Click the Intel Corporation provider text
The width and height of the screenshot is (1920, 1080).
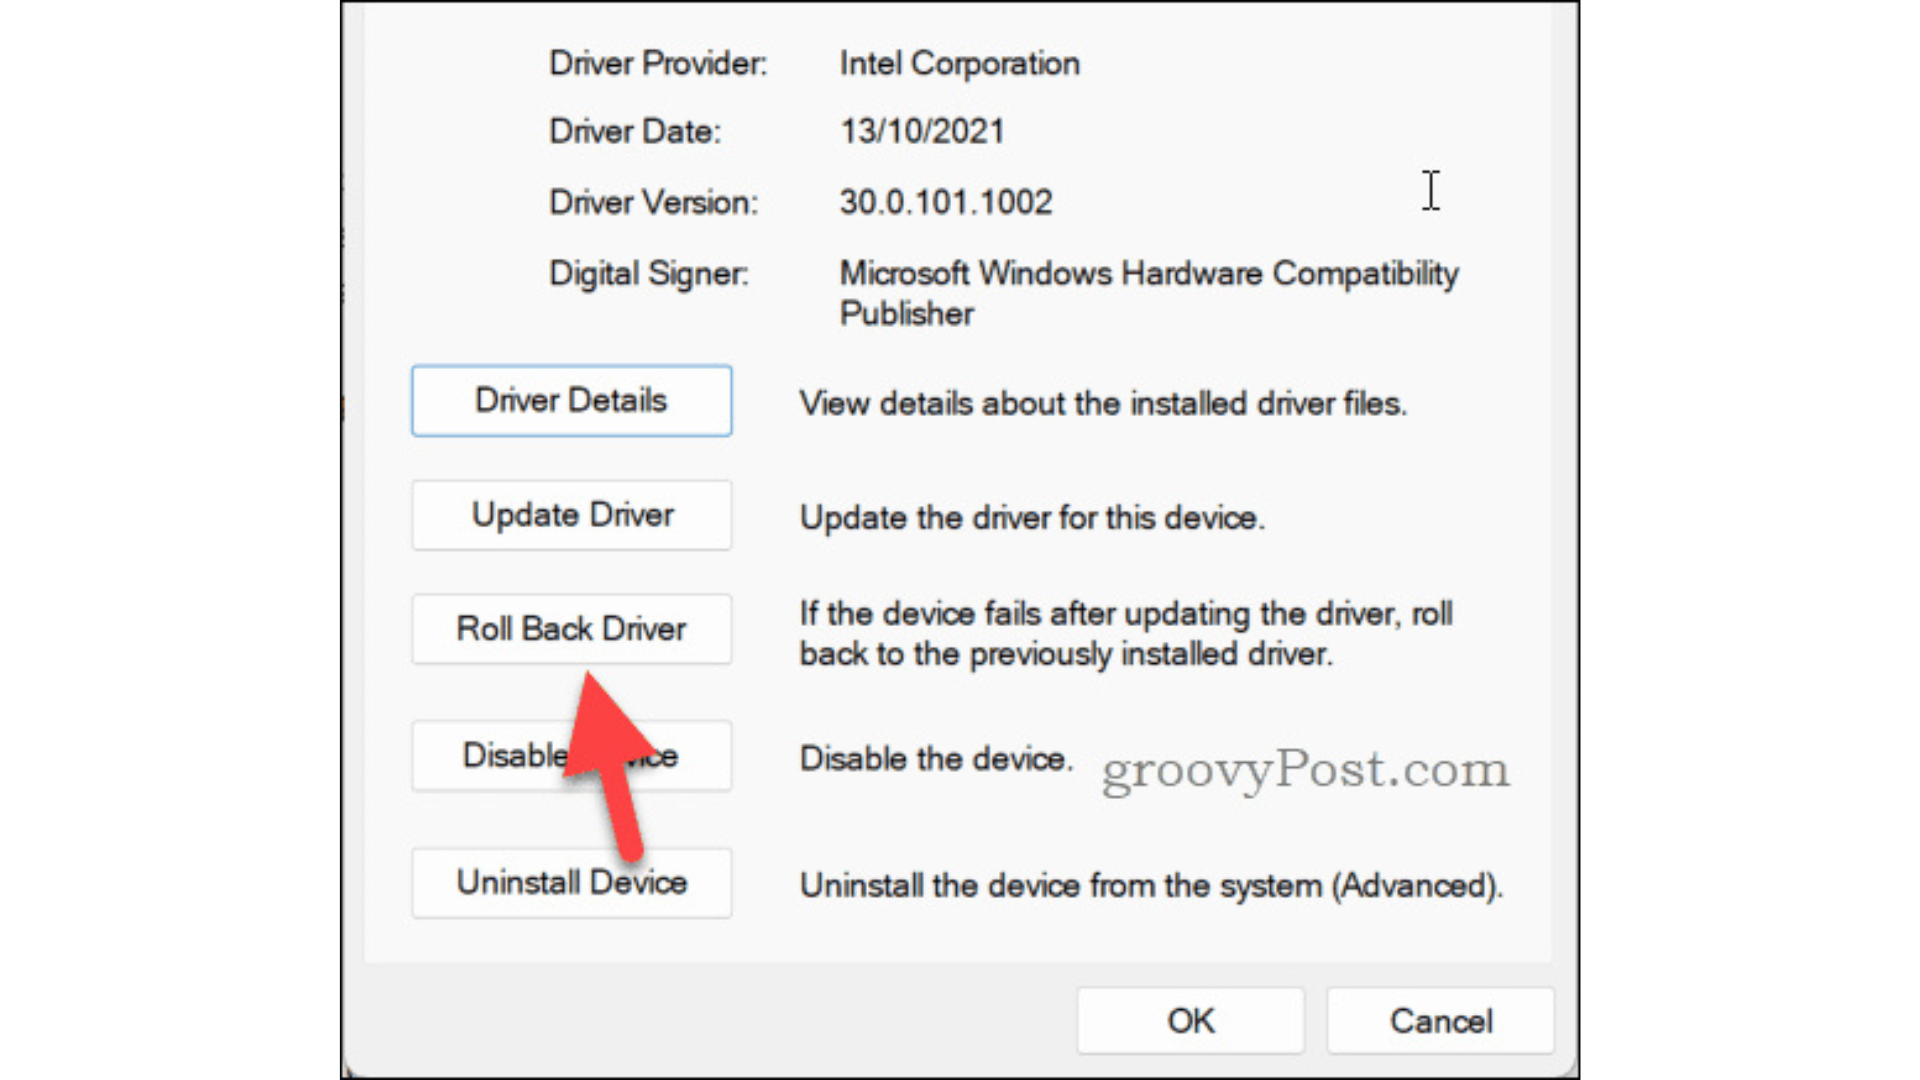958,63
